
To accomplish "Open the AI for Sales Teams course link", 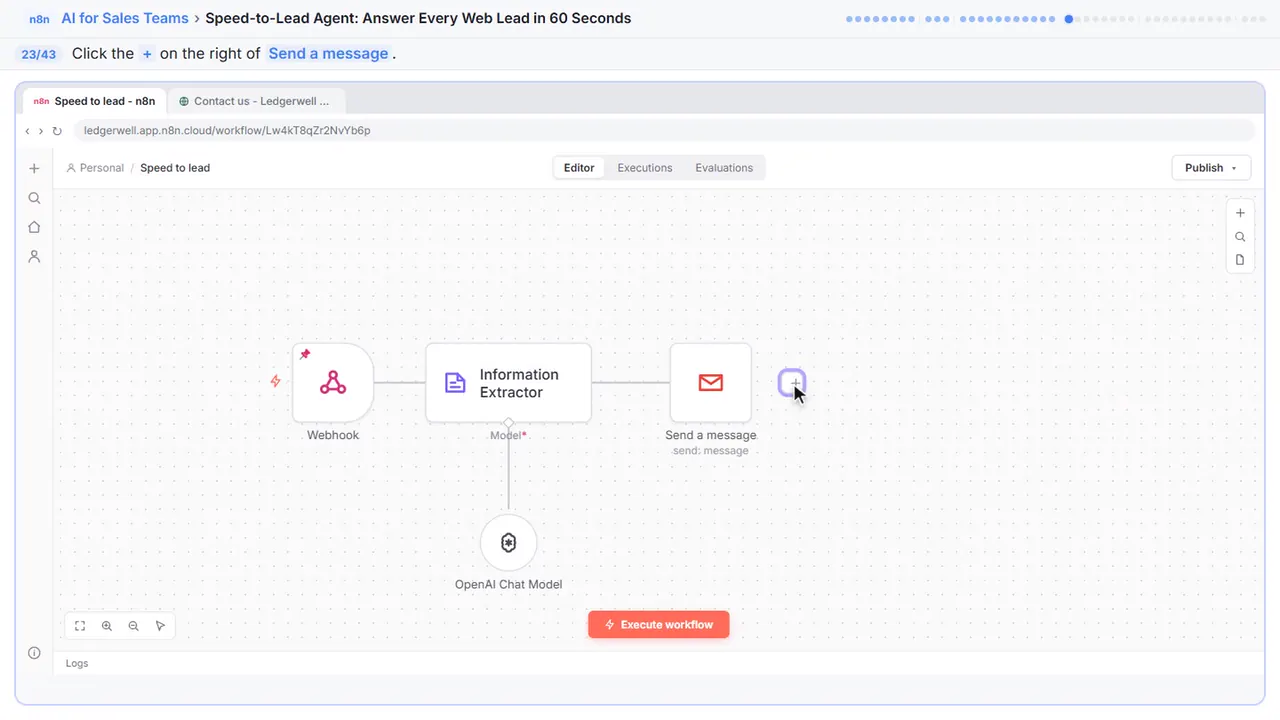I will click(x=125, y=18).
